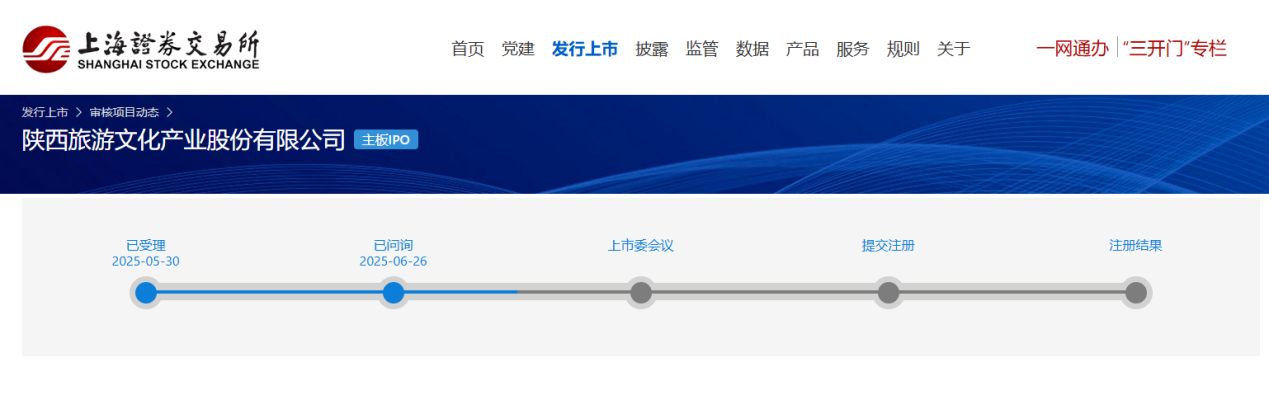Click the date 2025-05-30

pos(146,261)
